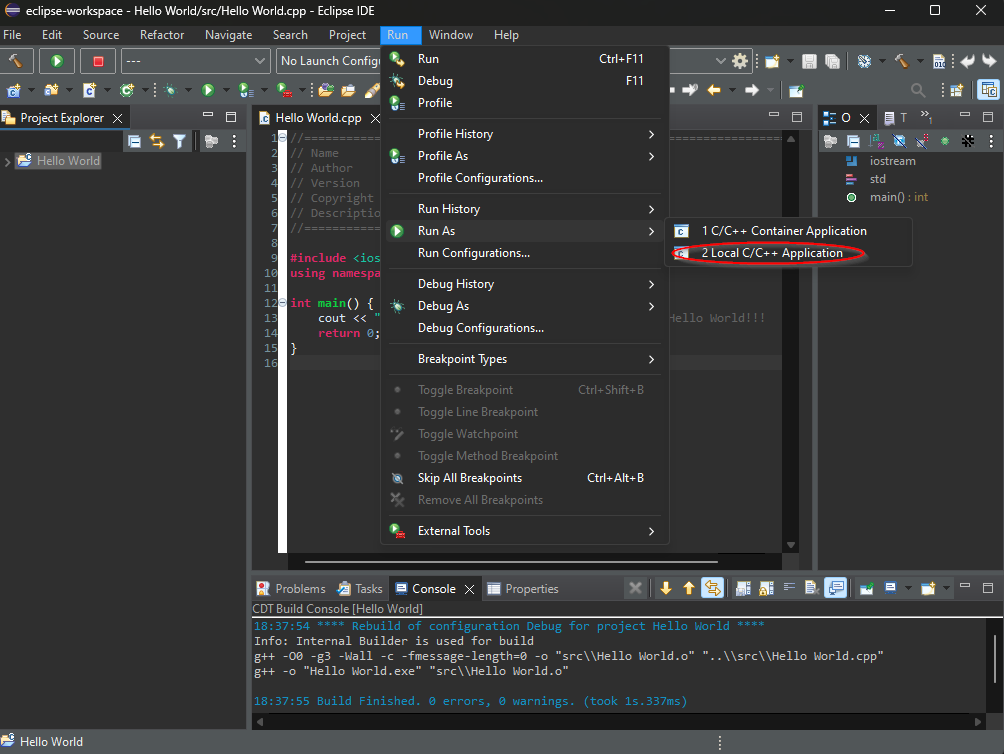This screenshot has height=754, width=1004.
Task: Click the editor horizontal scrollbar
Action: pyautogui.click(x=511, y=562)
